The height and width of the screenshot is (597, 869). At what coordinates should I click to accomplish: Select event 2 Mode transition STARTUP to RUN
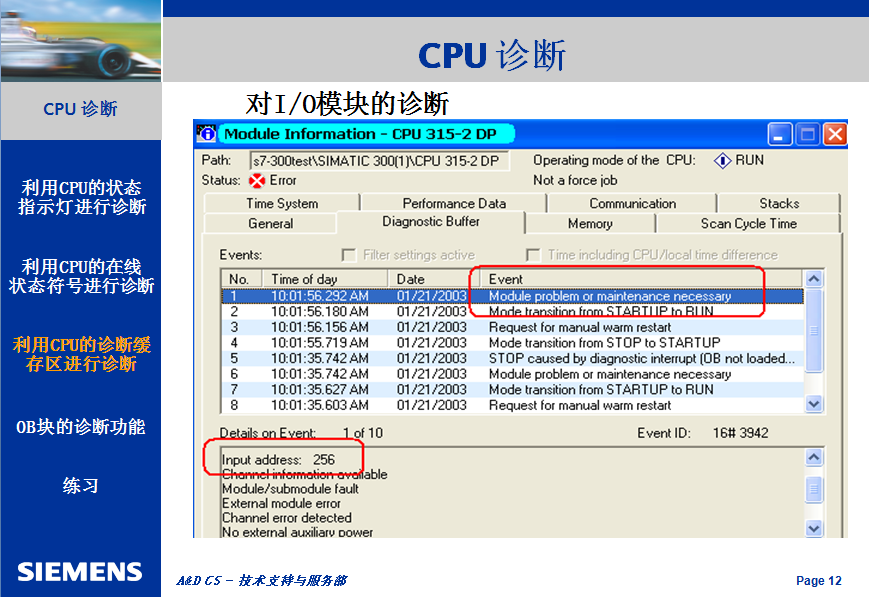pyautogui.click(x=513, y=312)
